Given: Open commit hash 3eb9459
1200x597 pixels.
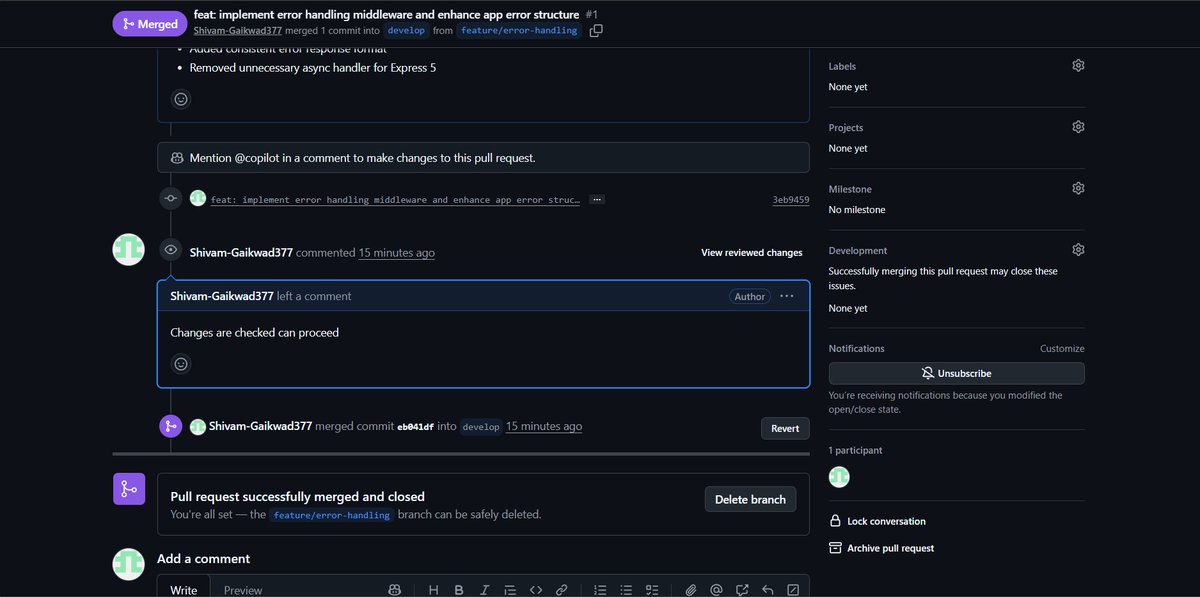Looking at the screenshot, I should click(791, 200).
